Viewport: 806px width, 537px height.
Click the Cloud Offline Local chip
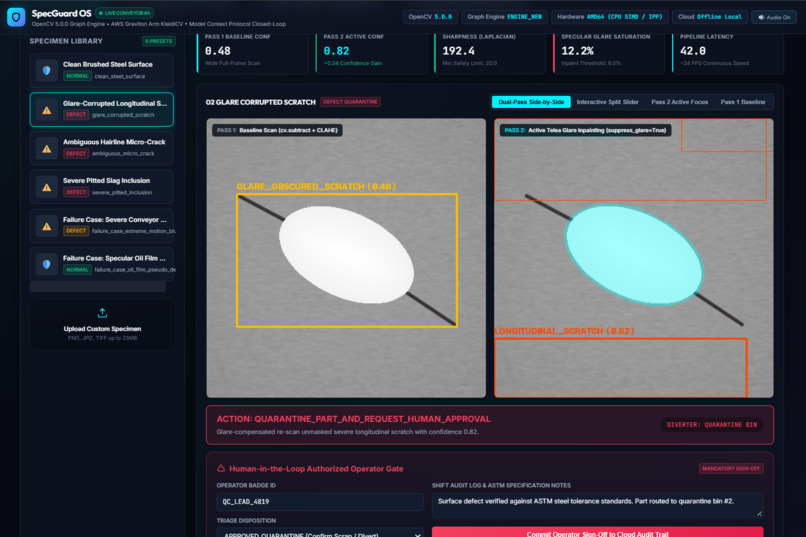pos(709,17)
